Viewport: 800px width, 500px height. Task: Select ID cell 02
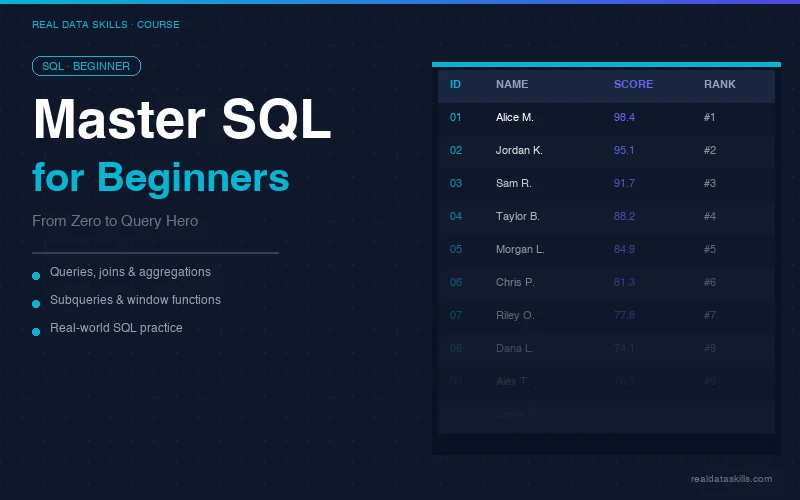(x=456, y=151)
